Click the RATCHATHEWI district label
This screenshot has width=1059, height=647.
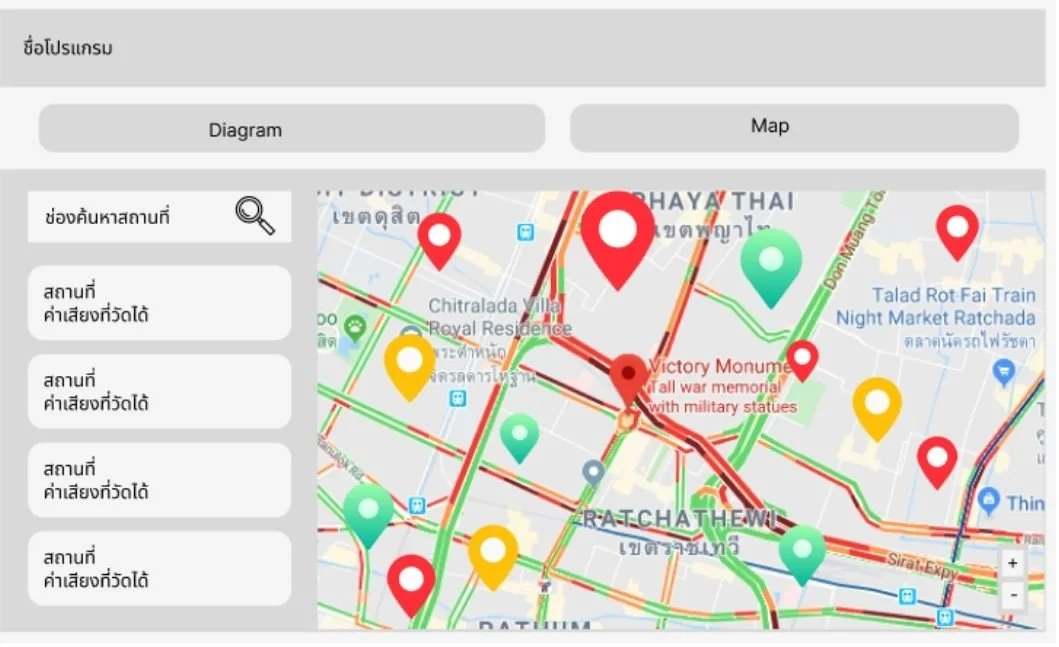tap(677, 519)
